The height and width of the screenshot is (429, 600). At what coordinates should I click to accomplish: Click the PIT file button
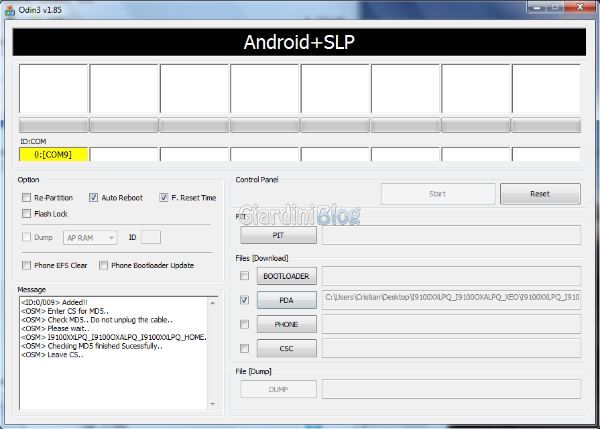tap(278, 235)
